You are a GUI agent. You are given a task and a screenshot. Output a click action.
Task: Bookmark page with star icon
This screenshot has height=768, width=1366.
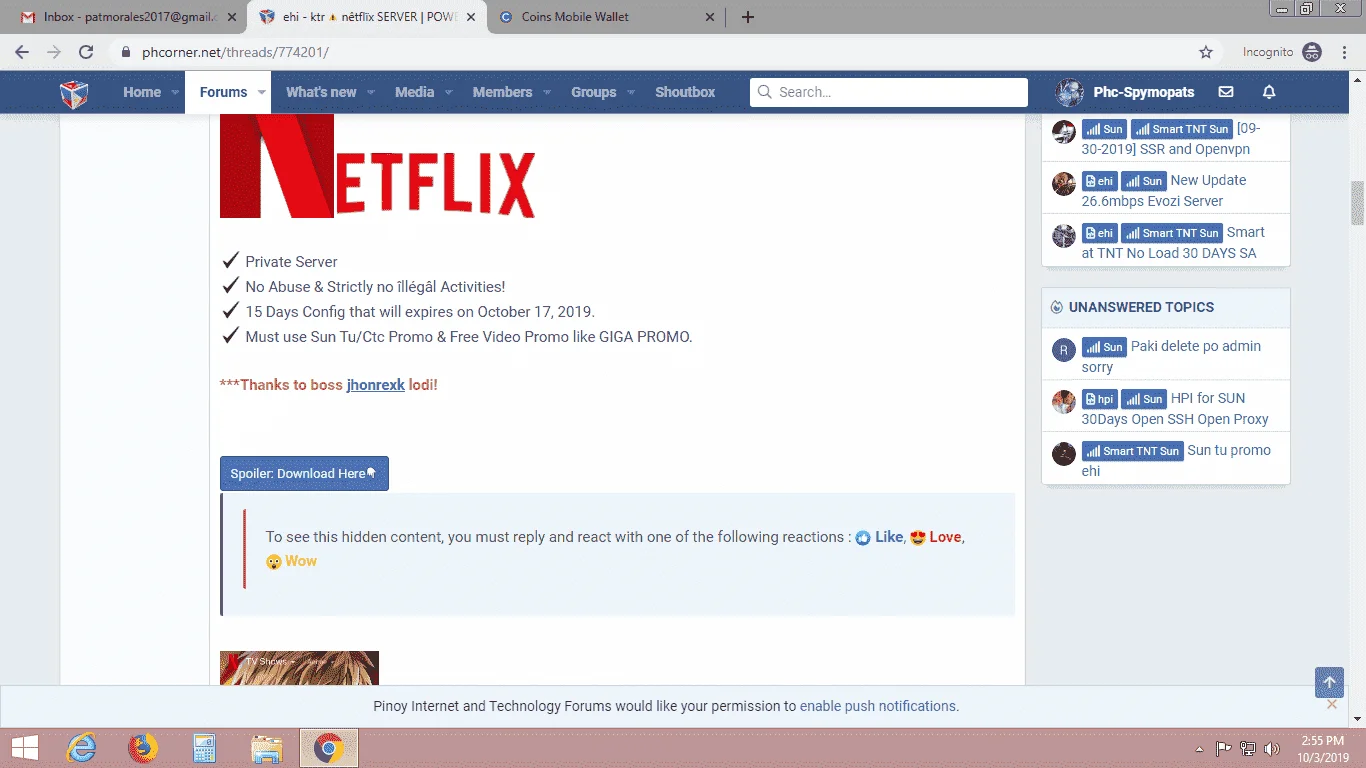tap(1206, 52)
